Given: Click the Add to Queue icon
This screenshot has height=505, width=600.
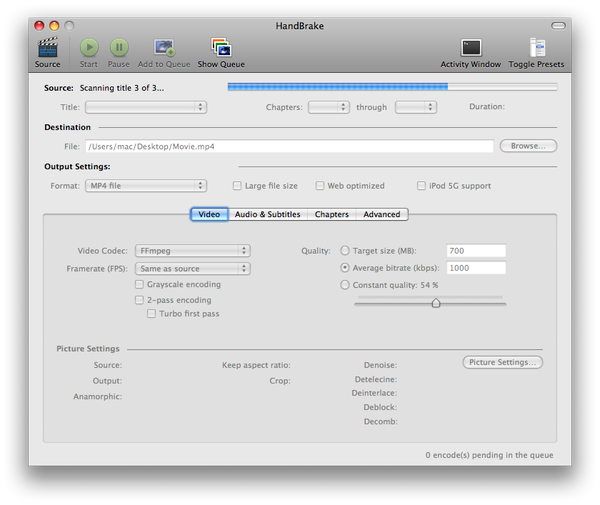Looking at the screenshot, I should tap(164, 47).
